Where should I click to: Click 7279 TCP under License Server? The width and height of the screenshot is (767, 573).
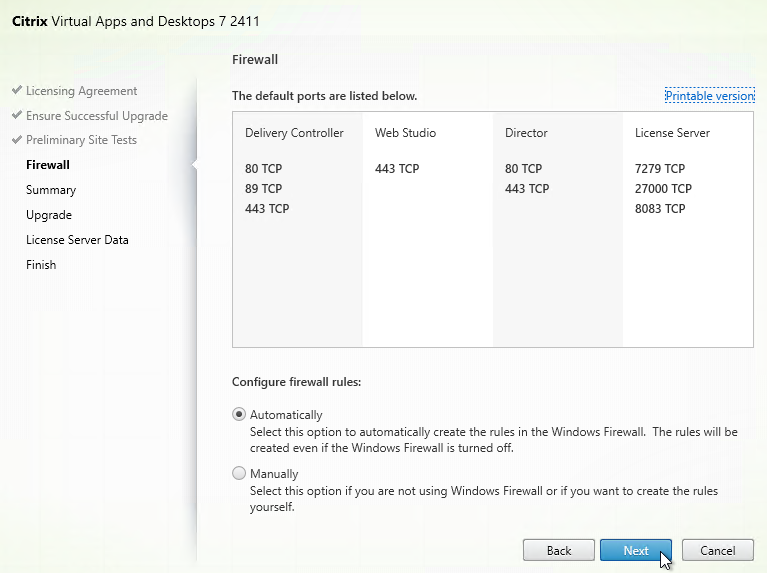coord(660,169)
